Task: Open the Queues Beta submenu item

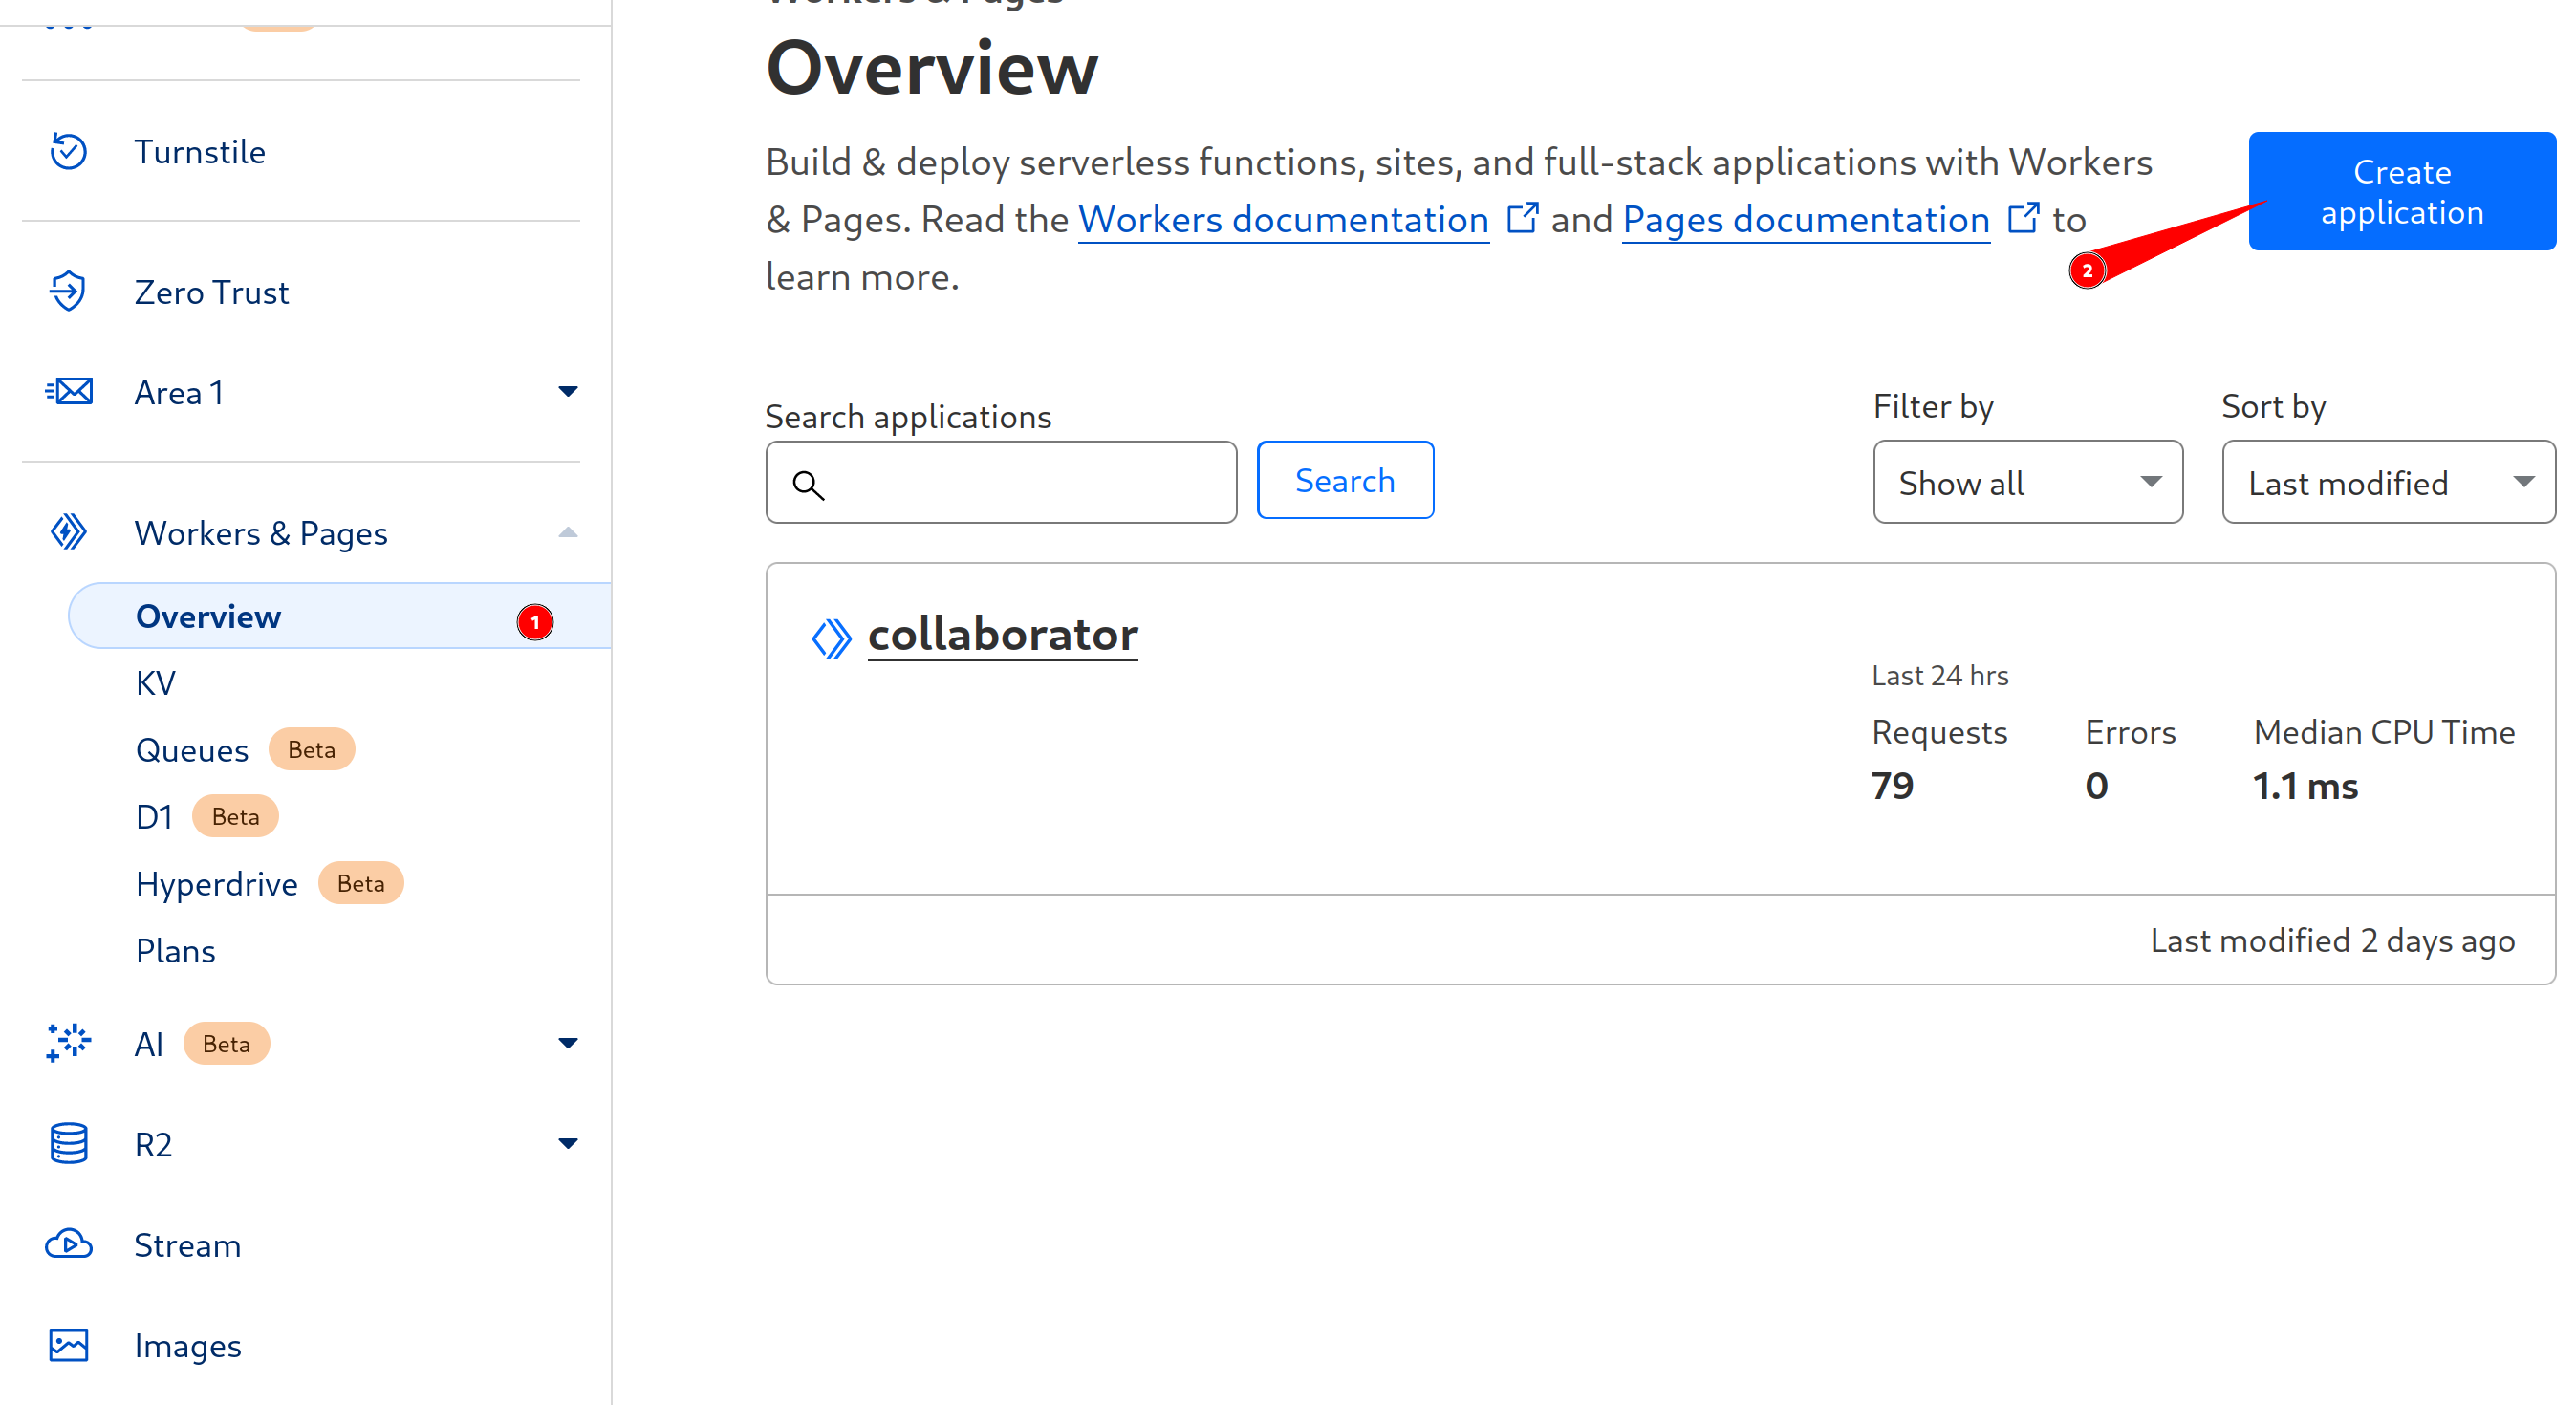Action: pos(192,750)
